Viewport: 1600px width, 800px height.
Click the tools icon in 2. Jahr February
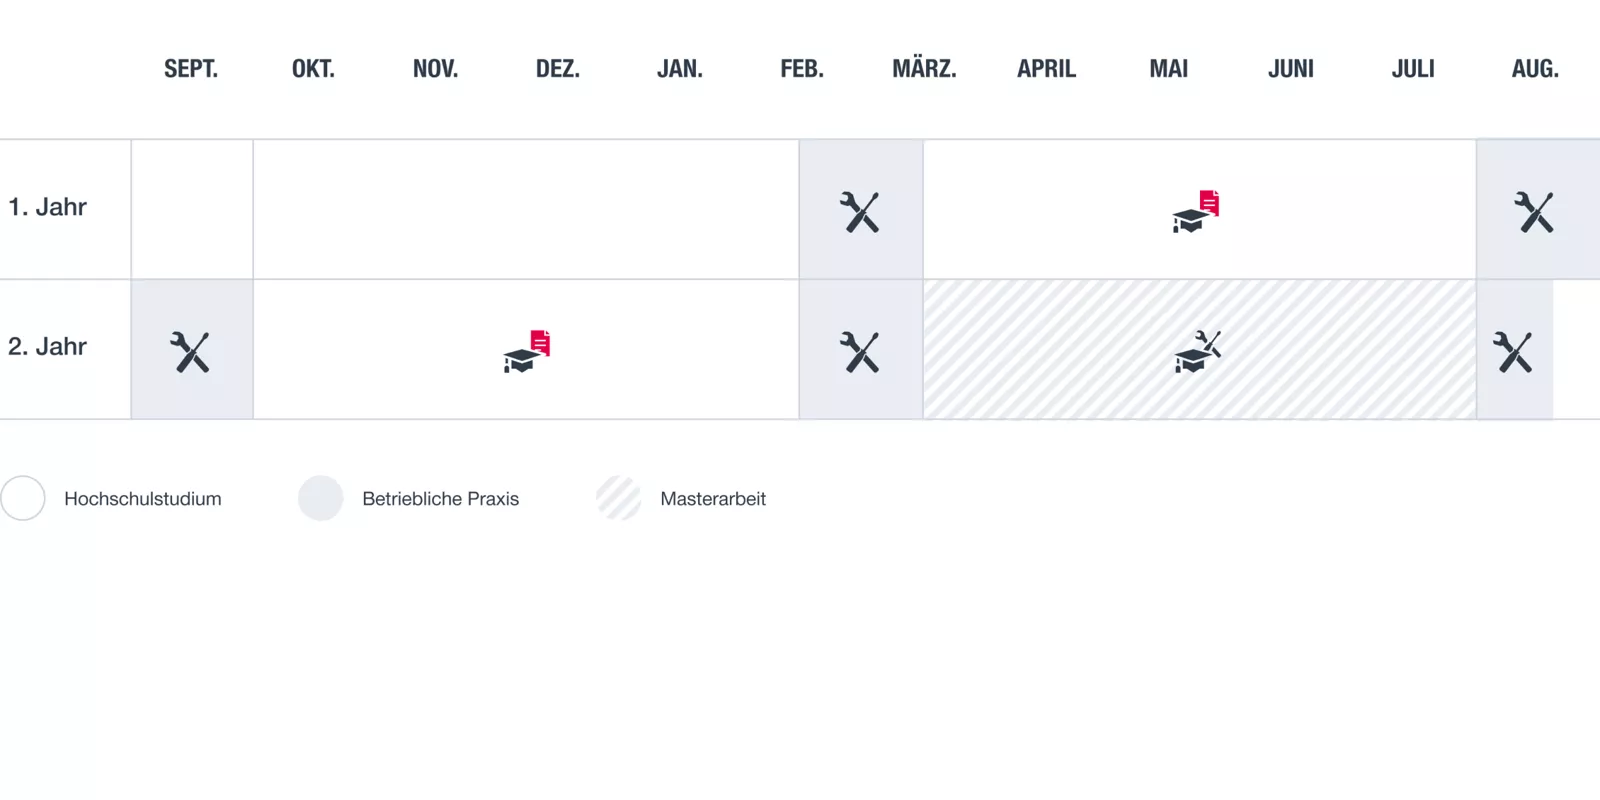point(860,352)
